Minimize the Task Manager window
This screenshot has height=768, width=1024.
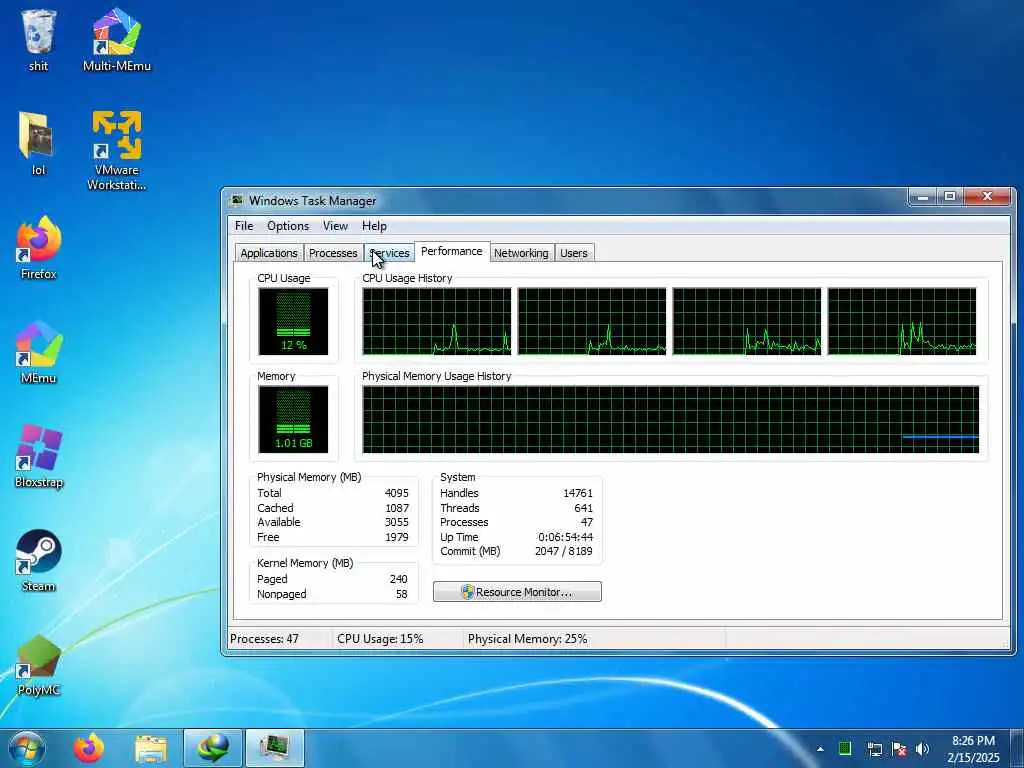tap(923, 197)
